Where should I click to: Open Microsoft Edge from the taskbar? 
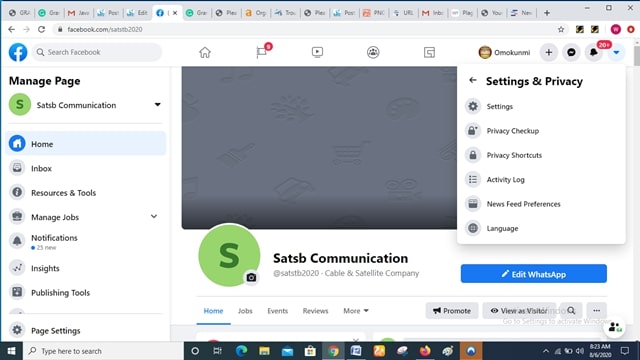241,351
